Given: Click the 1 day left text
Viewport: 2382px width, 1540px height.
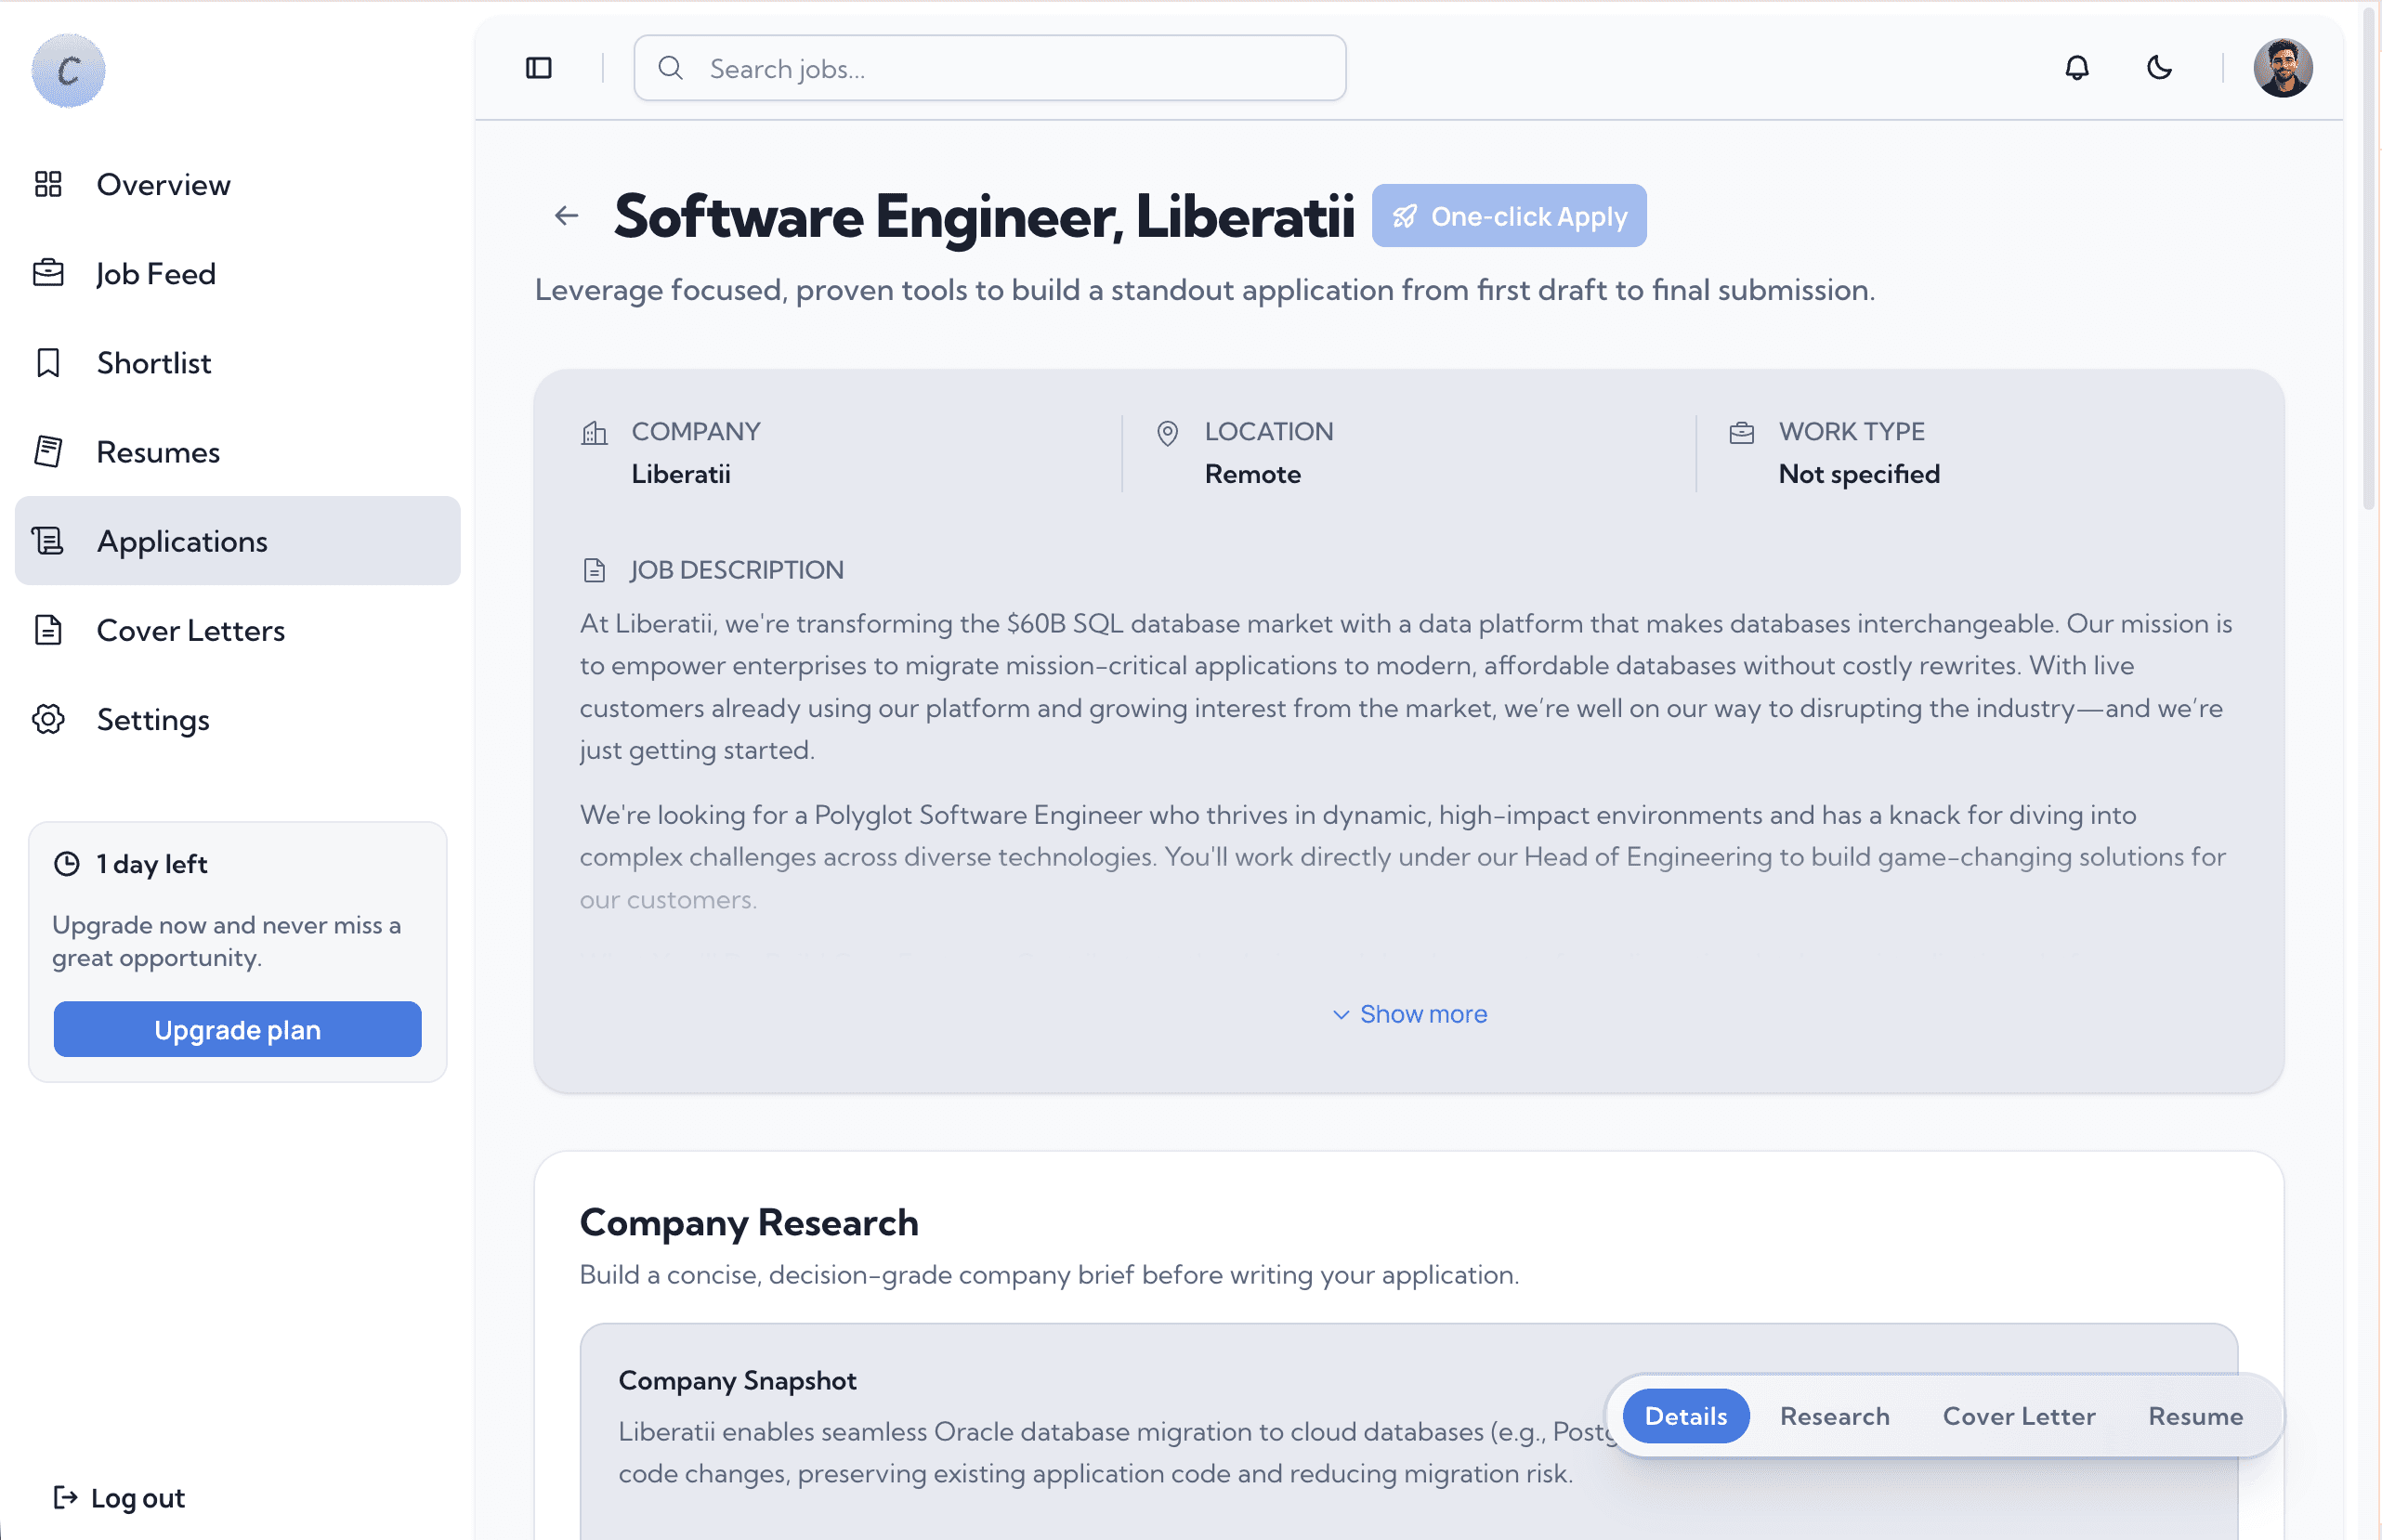Looking at the screenshot, I should 152,864.
